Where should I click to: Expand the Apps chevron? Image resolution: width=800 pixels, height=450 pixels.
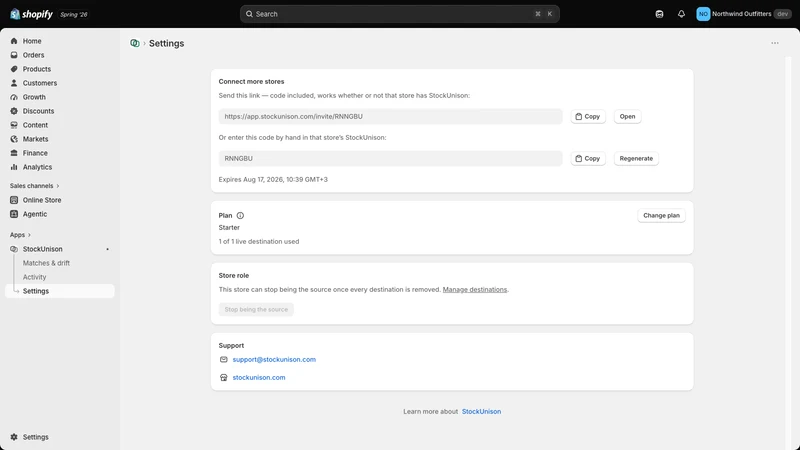click(x=29, y=235)
